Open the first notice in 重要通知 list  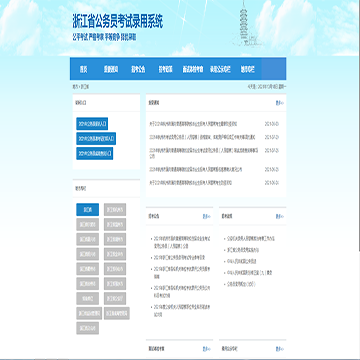click(193, 124)
